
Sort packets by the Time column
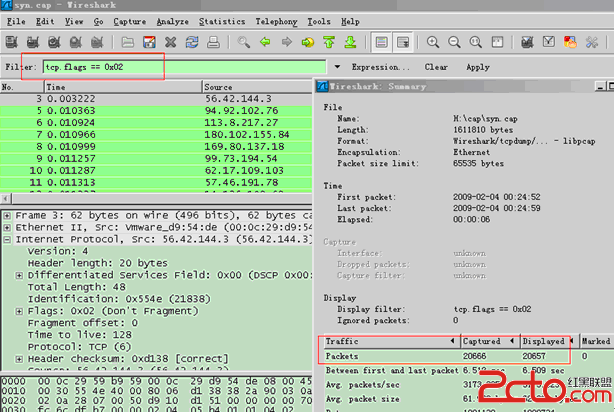click(123, 87)
